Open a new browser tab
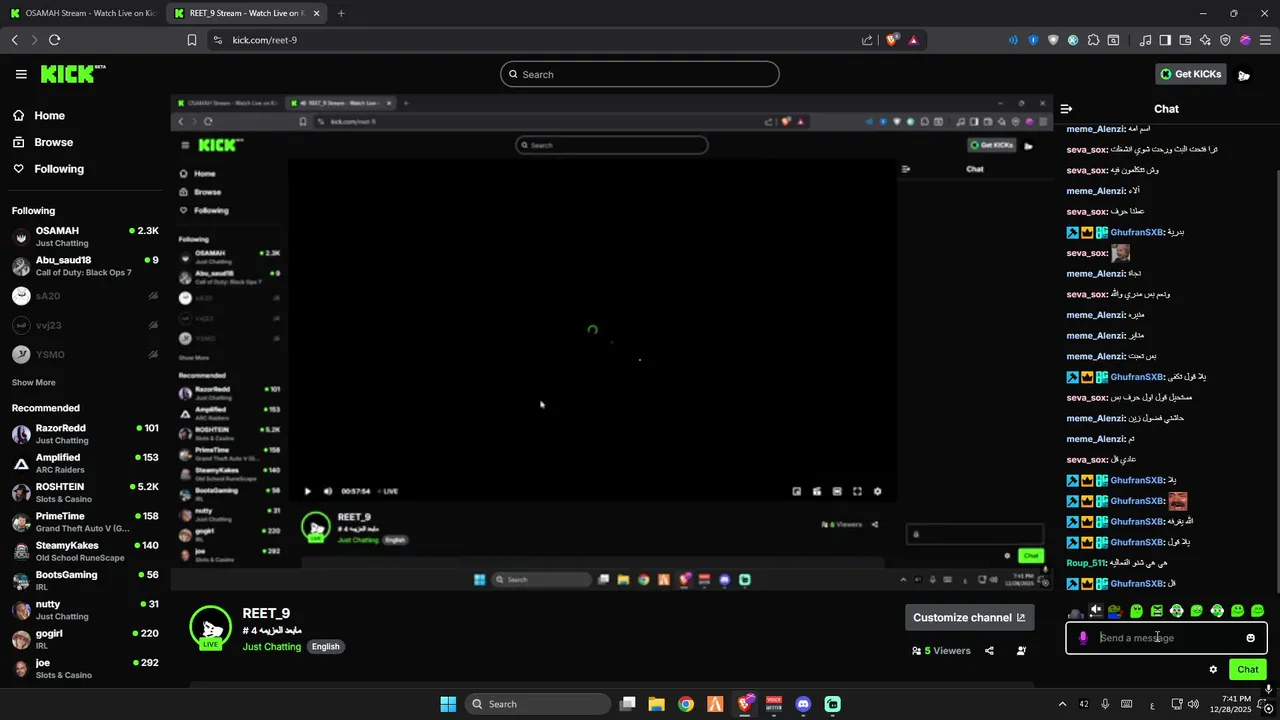Screen dimensions: 1280x720 click(x=341, y=13)
